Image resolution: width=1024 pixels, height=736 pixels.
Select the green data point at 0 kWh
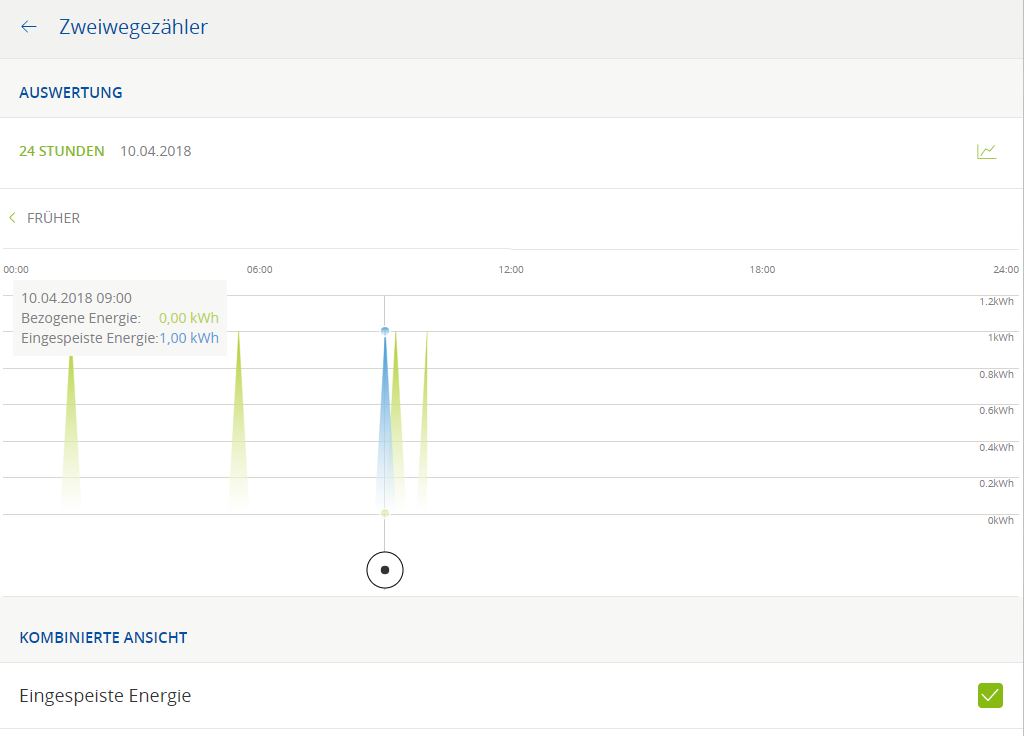(385, 513)
